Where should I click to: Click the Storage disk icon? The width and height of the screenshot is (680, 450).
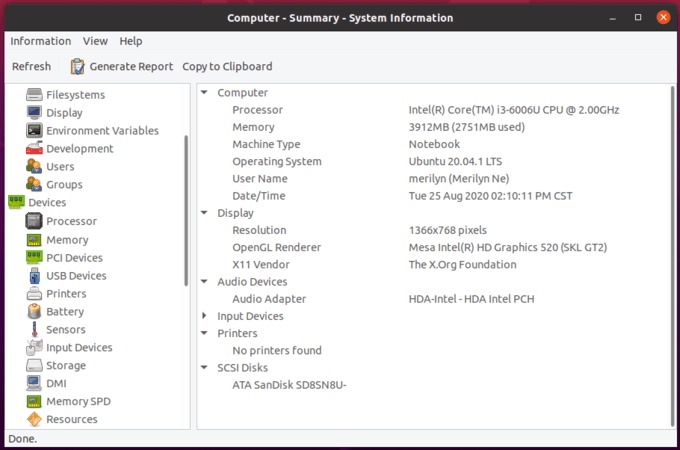pos(34,365)
